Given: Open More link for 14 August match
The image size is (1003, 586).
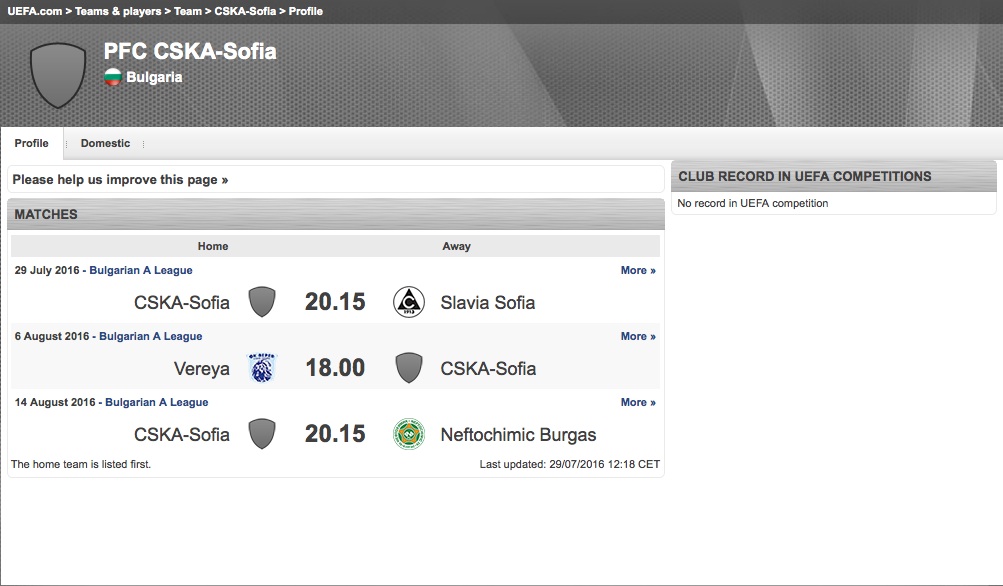Looking at the screenshot, I should pyautogui.click(x=638, y=402).
